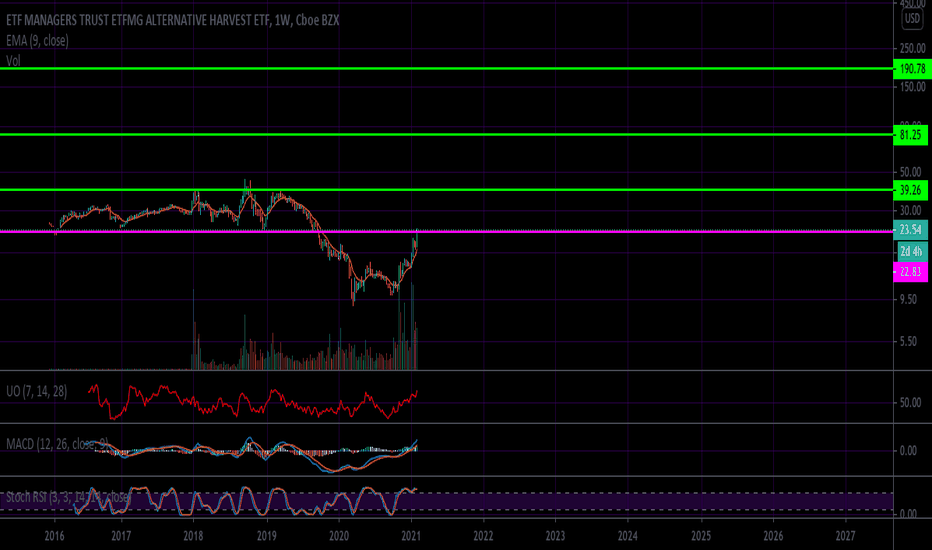Select the Vol indicator label
The image size is (932, 550).
point(13,61)
